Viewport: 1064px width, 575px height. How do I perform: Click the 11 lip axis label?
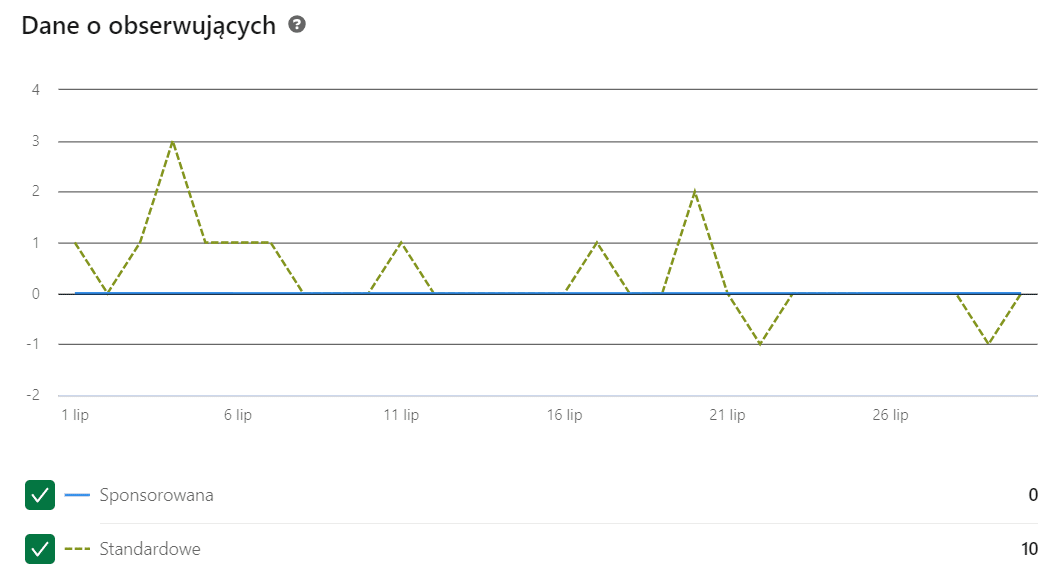coord(401,415)
